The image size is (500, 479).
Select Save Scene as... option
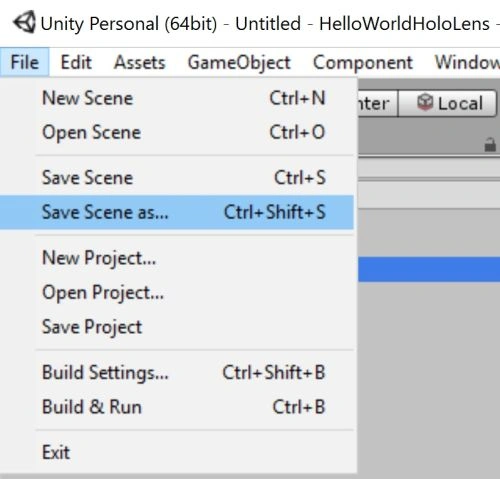pyautogui.click(x=177, y=212)
